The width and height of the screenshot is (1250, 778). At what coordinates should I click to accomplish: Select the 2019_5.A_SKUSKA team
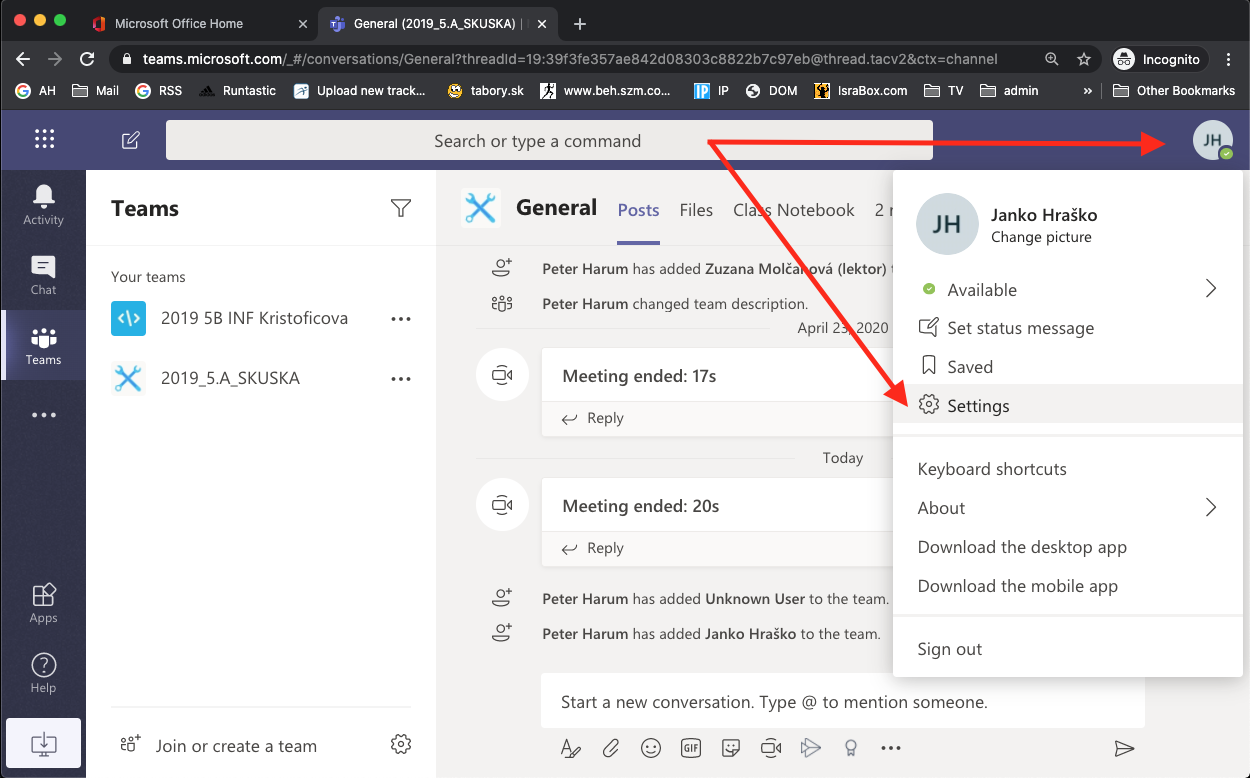(230, 378)
